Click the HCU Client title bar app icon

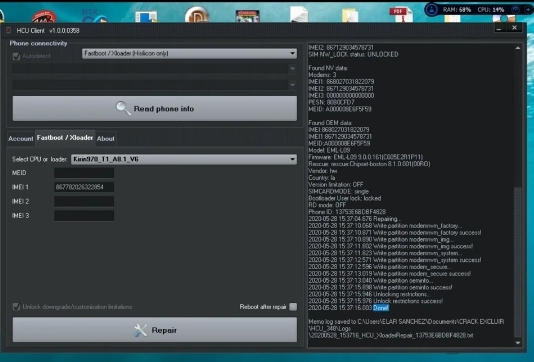[x=9, y=30]
